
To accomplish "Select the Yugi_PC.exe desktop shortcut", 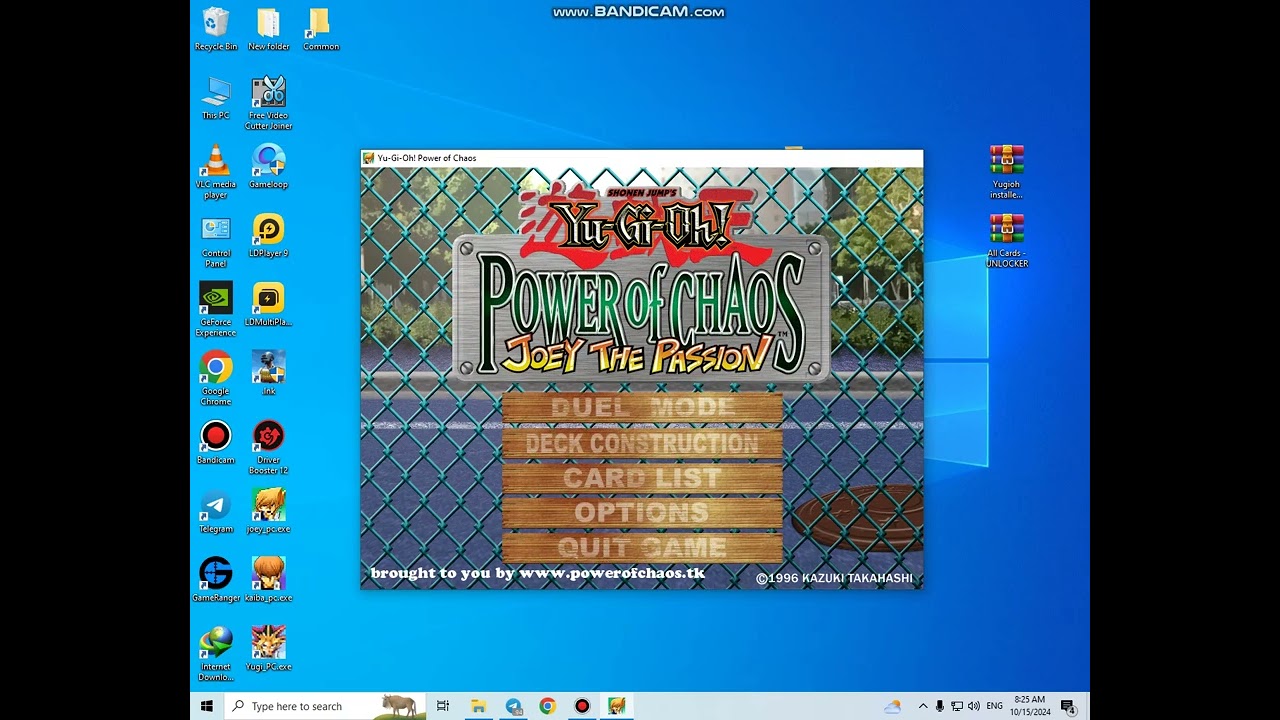I will 268,650.
